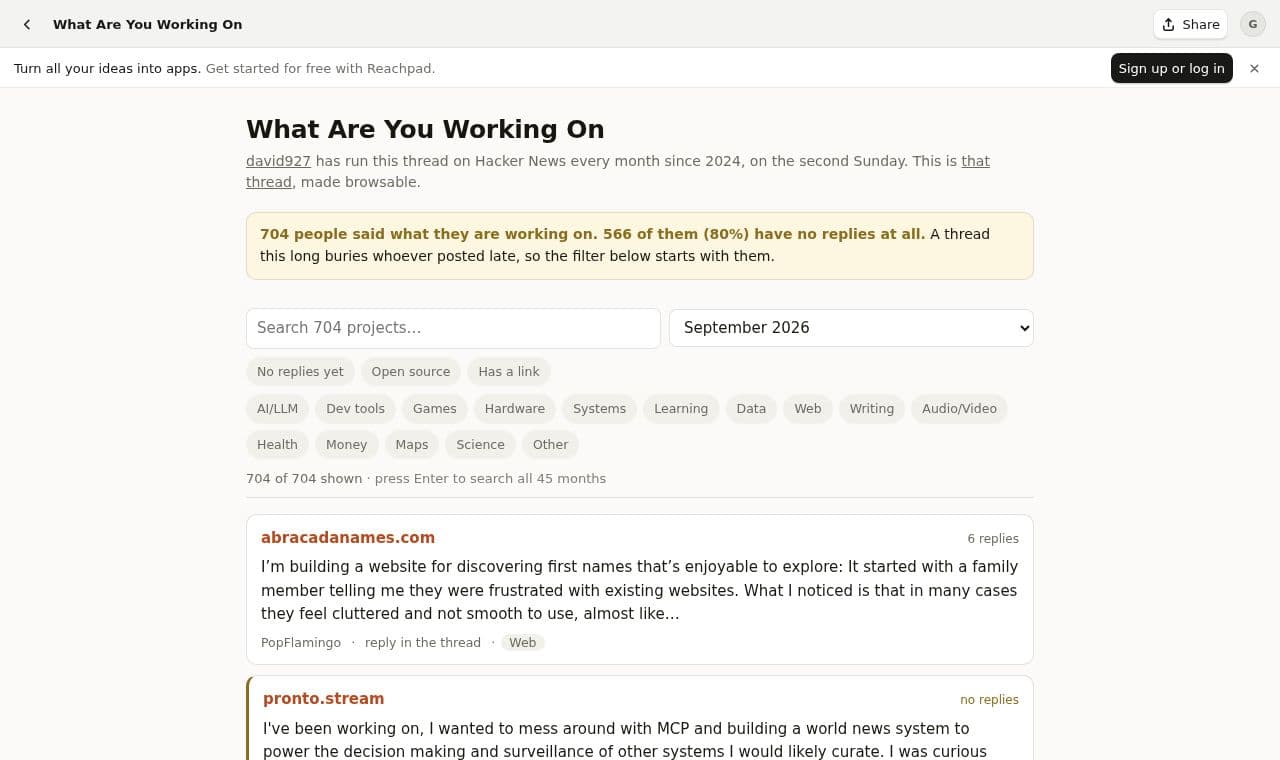This screenshot has width=1280, height=760.
Task: Select the Systems category chip
Action: click(x=600, y=409)
